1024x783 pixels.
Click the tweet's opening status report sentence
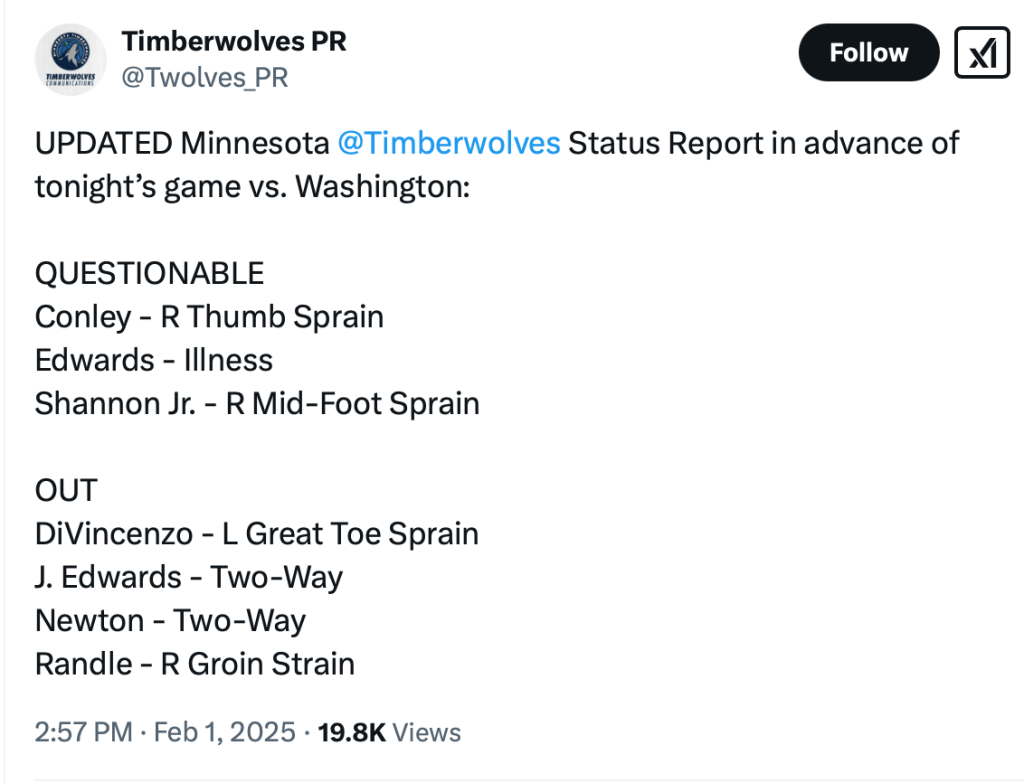pyautogui.click(x=497, y=165)
